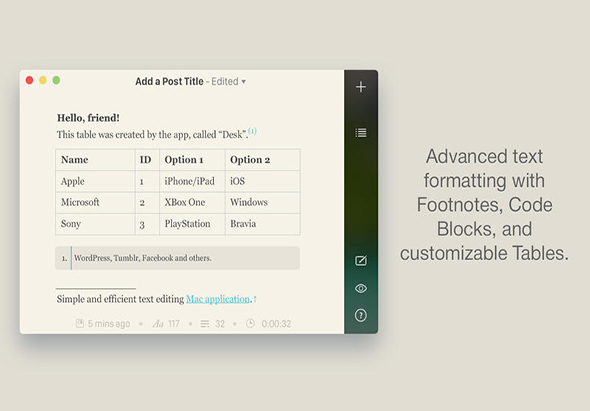Open help via question mark icon
Viewport: 590px width, 411px height.
coord(361,315)
